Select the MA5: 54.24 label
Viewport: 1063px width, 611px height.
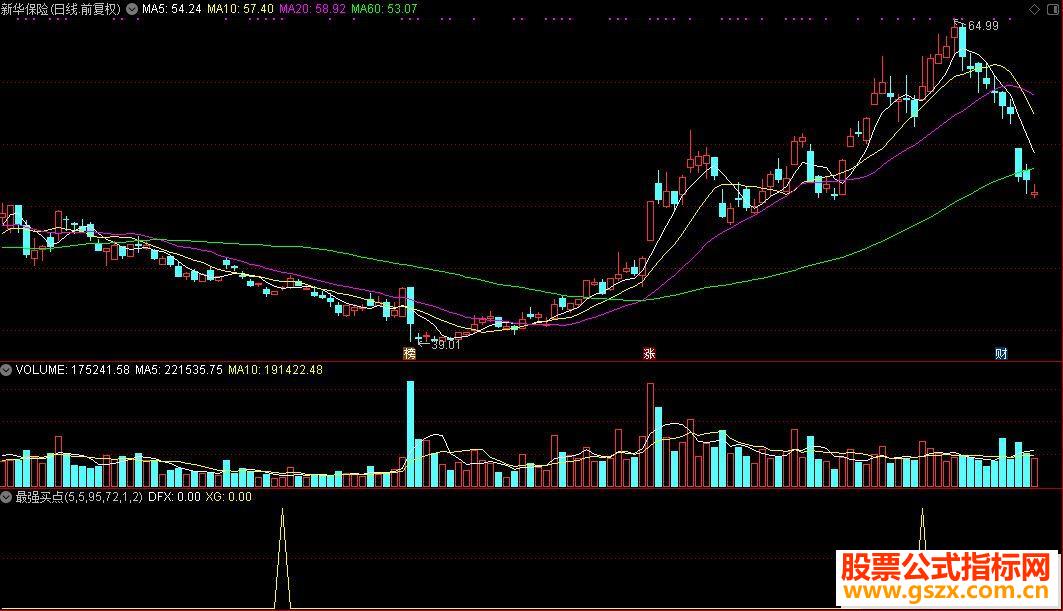[172, 9]
